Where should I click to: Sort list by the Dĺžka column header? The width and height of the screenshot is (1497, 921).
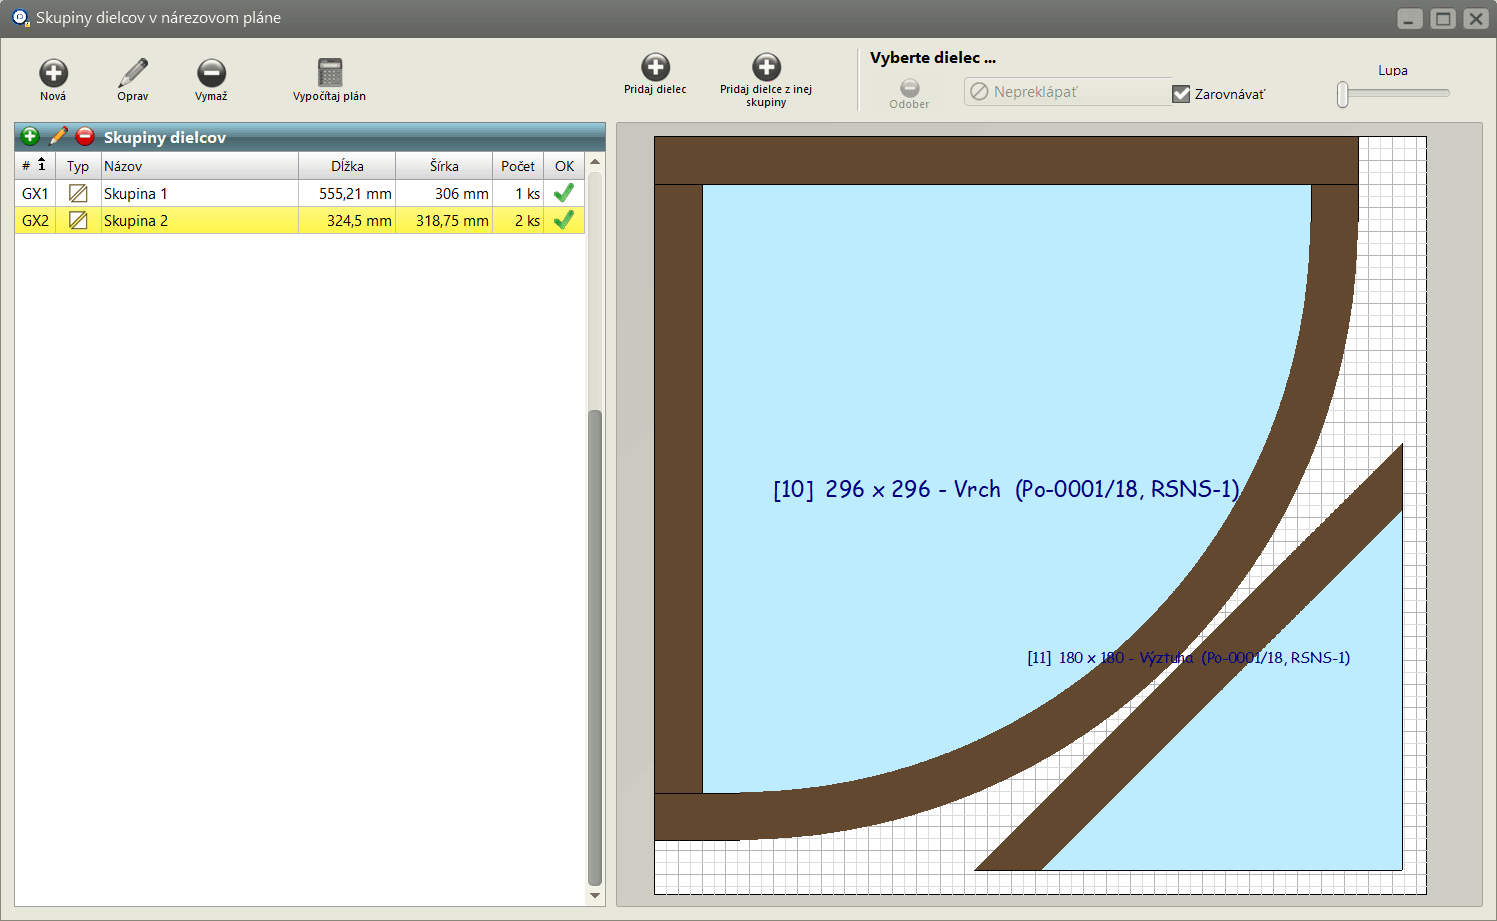pos(347,166)
